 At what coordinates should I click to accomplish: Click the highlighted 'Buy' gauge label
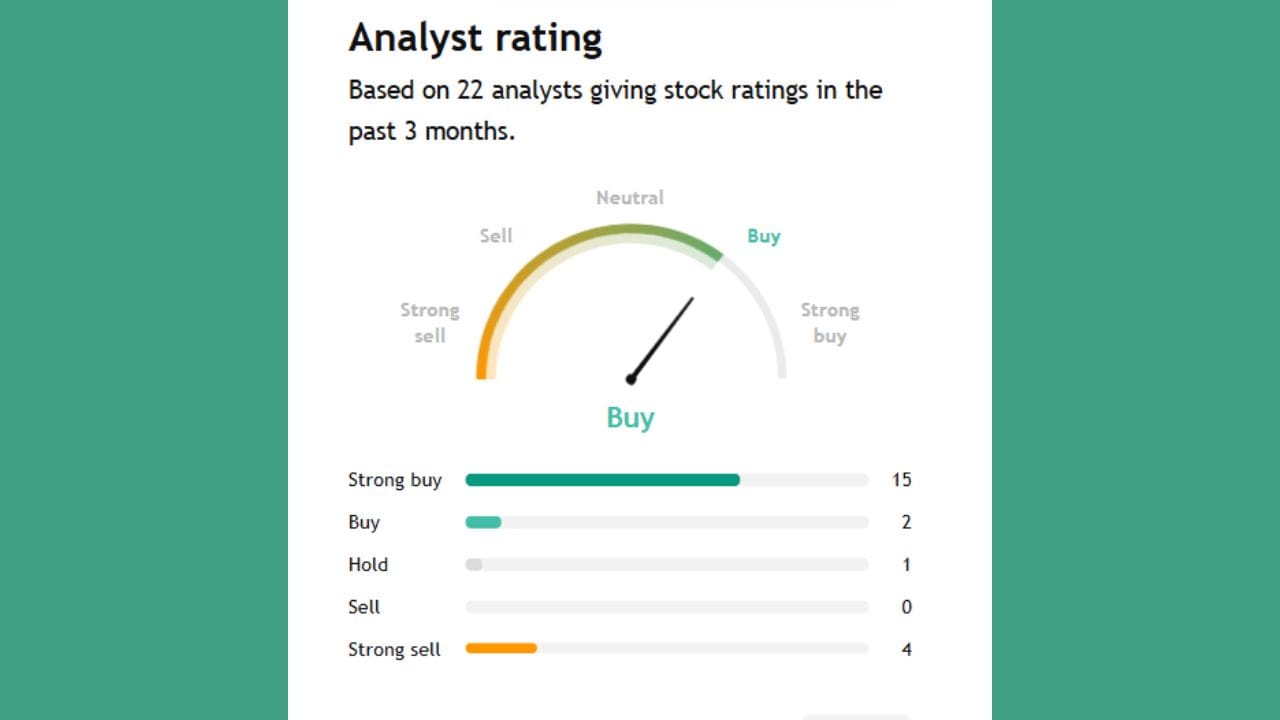tap(764, 236)
